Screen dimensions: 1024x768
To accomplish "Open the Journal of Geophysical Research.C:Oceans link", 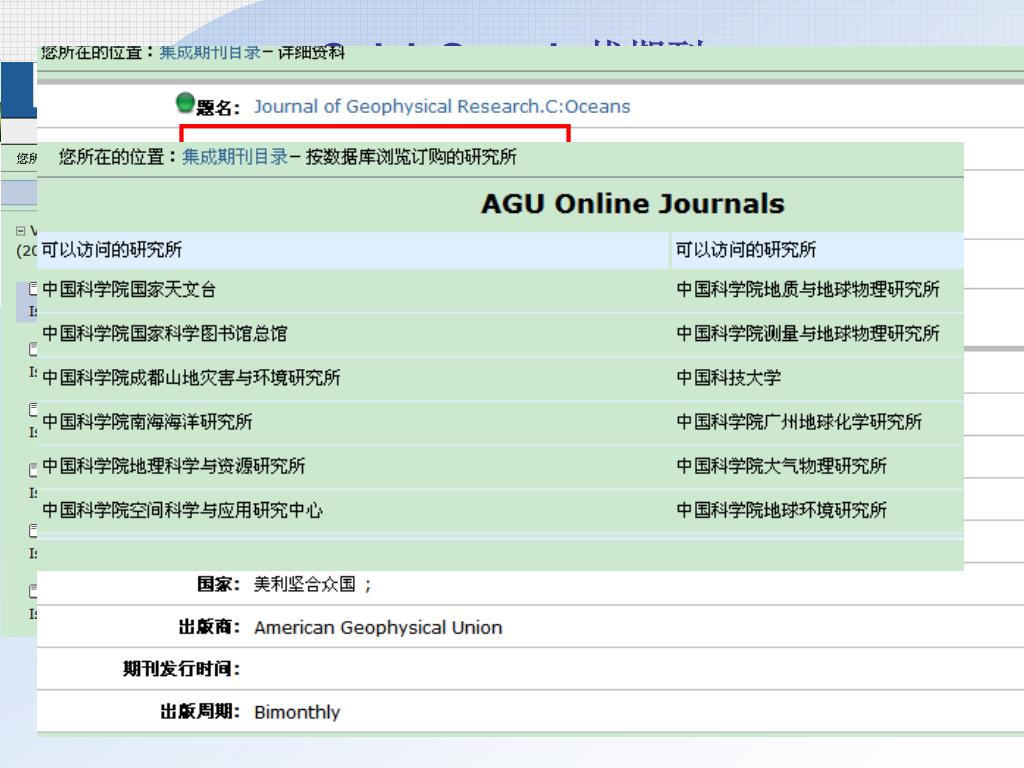I will click(x=442, y=106).
